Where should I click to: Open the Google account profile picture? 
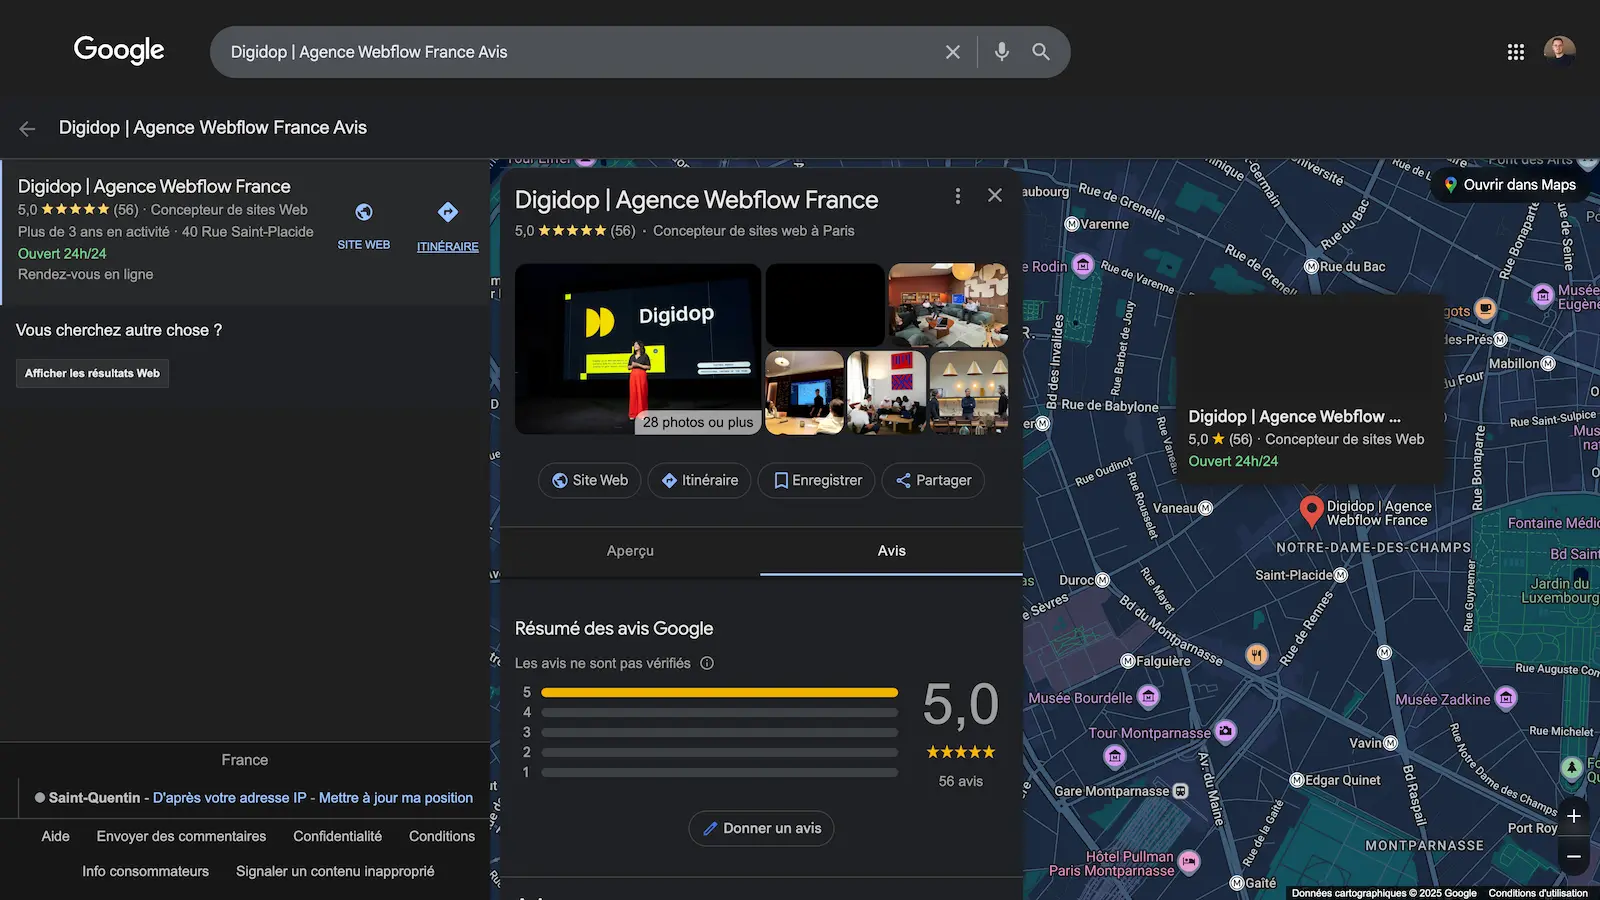pyautogui.click(x=1559, y=51)
